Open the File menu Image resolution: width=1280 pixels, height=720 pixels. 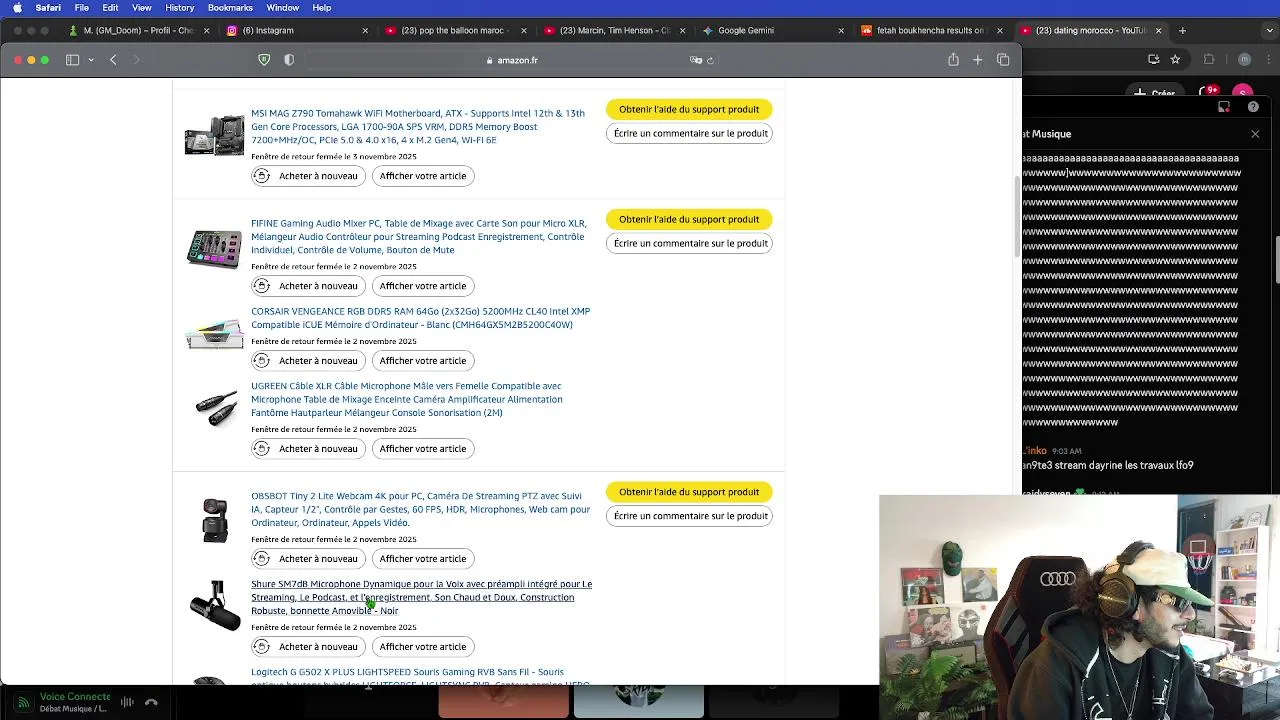point(82,8)
